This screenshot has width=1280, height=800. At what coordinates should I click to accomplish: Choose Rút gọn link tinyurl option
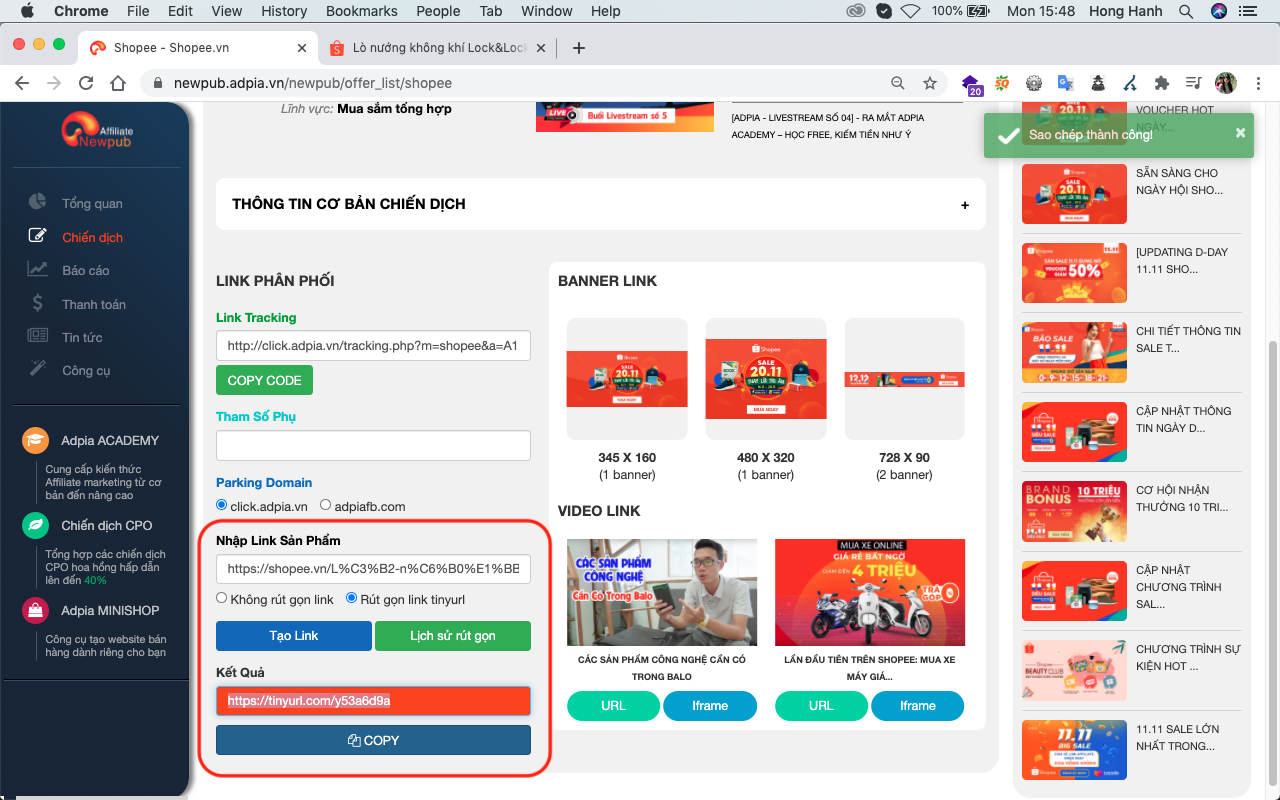[x=351, y=598]
